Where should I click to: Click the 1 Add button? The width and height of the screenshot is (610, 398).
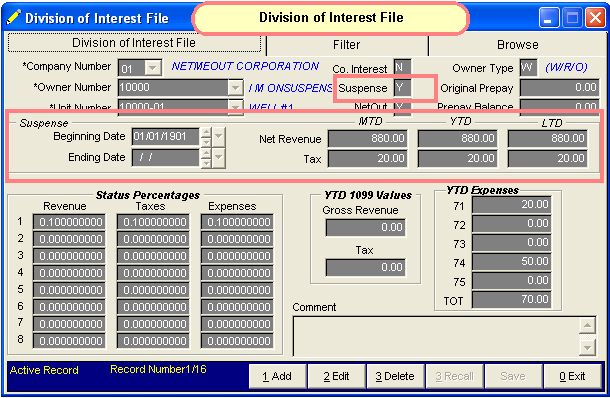(277, 376)
